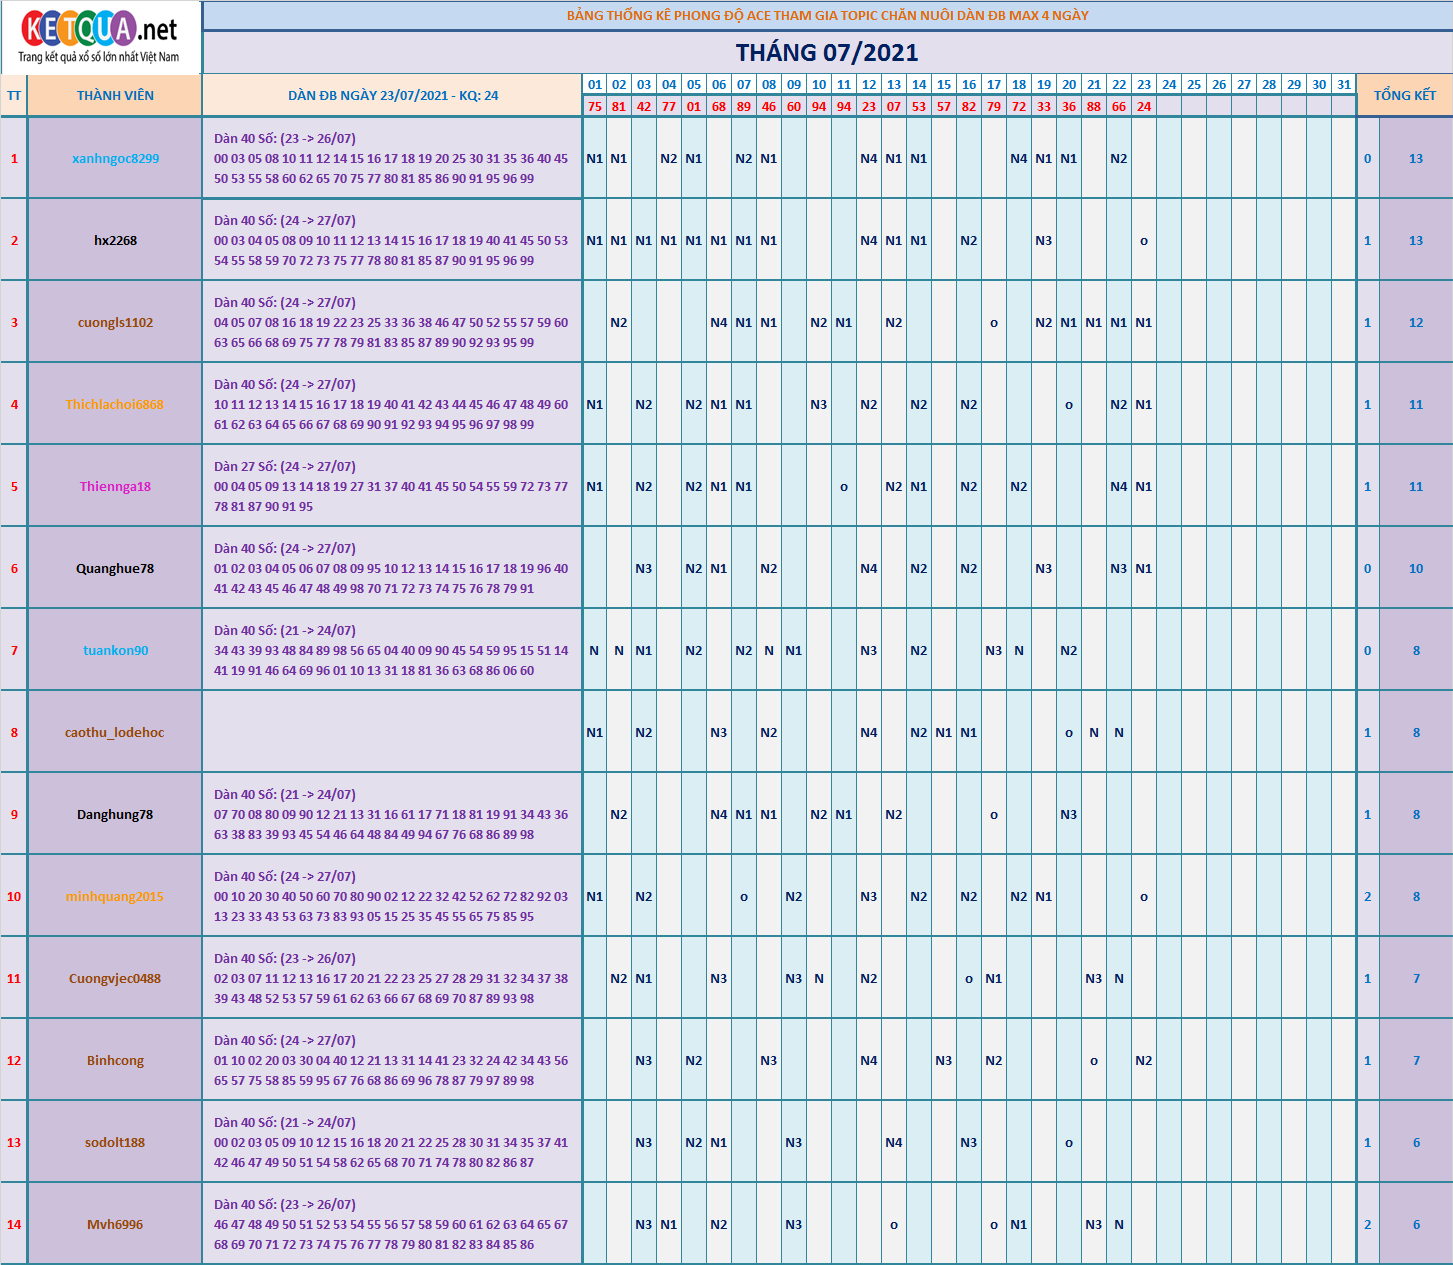
Task: Select the TT column header
Action: [14, 95]
